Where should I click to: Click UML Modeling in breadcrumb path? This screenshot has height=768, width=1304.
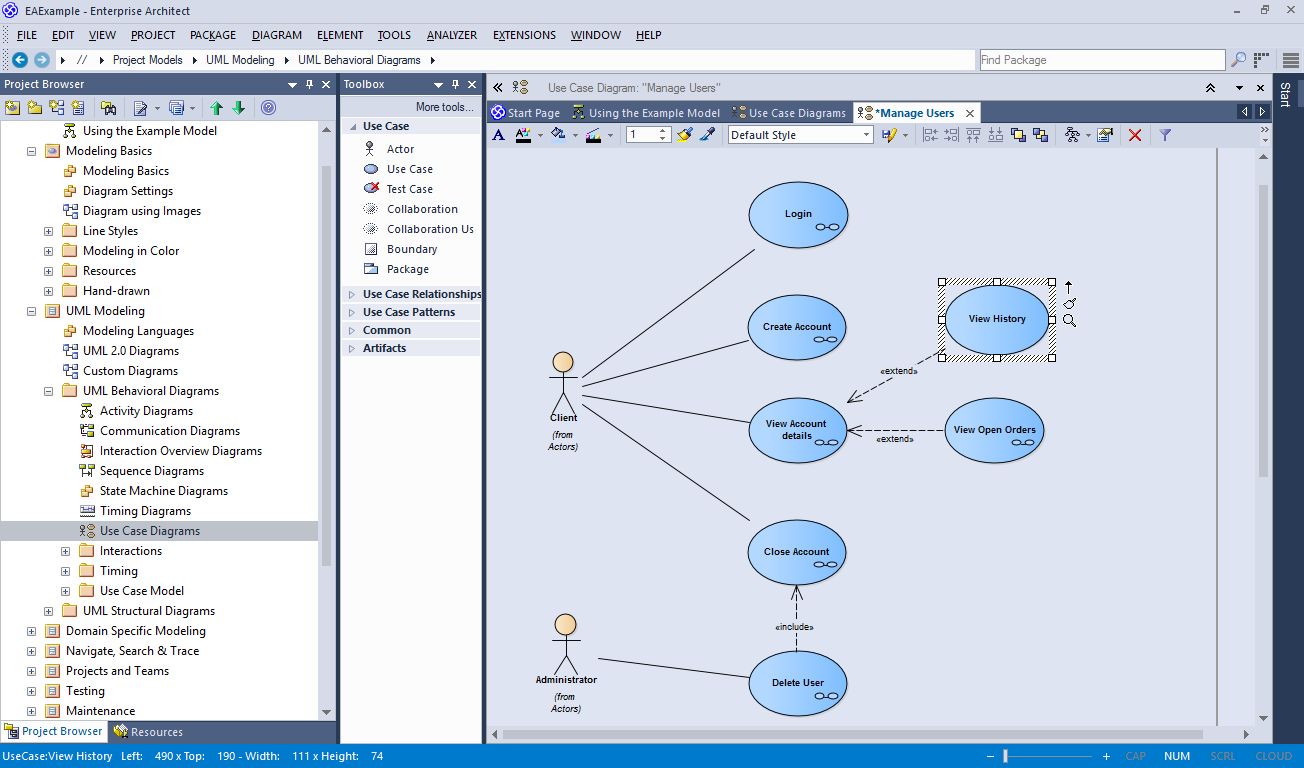[240, 60]
